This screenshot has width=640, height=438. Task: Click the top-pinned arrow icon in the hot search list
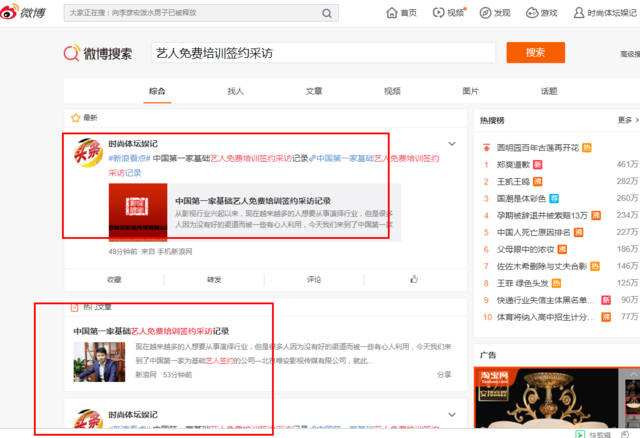[x=486, y=147]
